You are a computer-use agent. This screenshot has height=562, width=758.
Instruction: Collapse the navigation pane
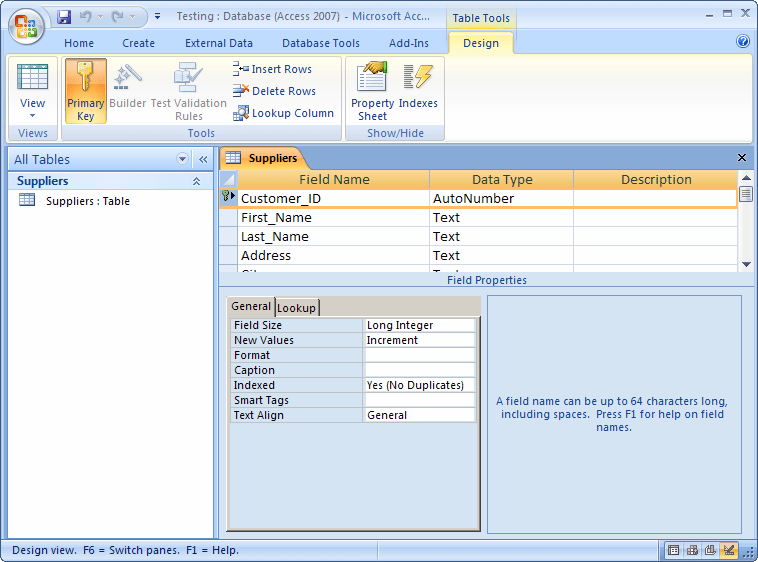[x=203, y=159]
